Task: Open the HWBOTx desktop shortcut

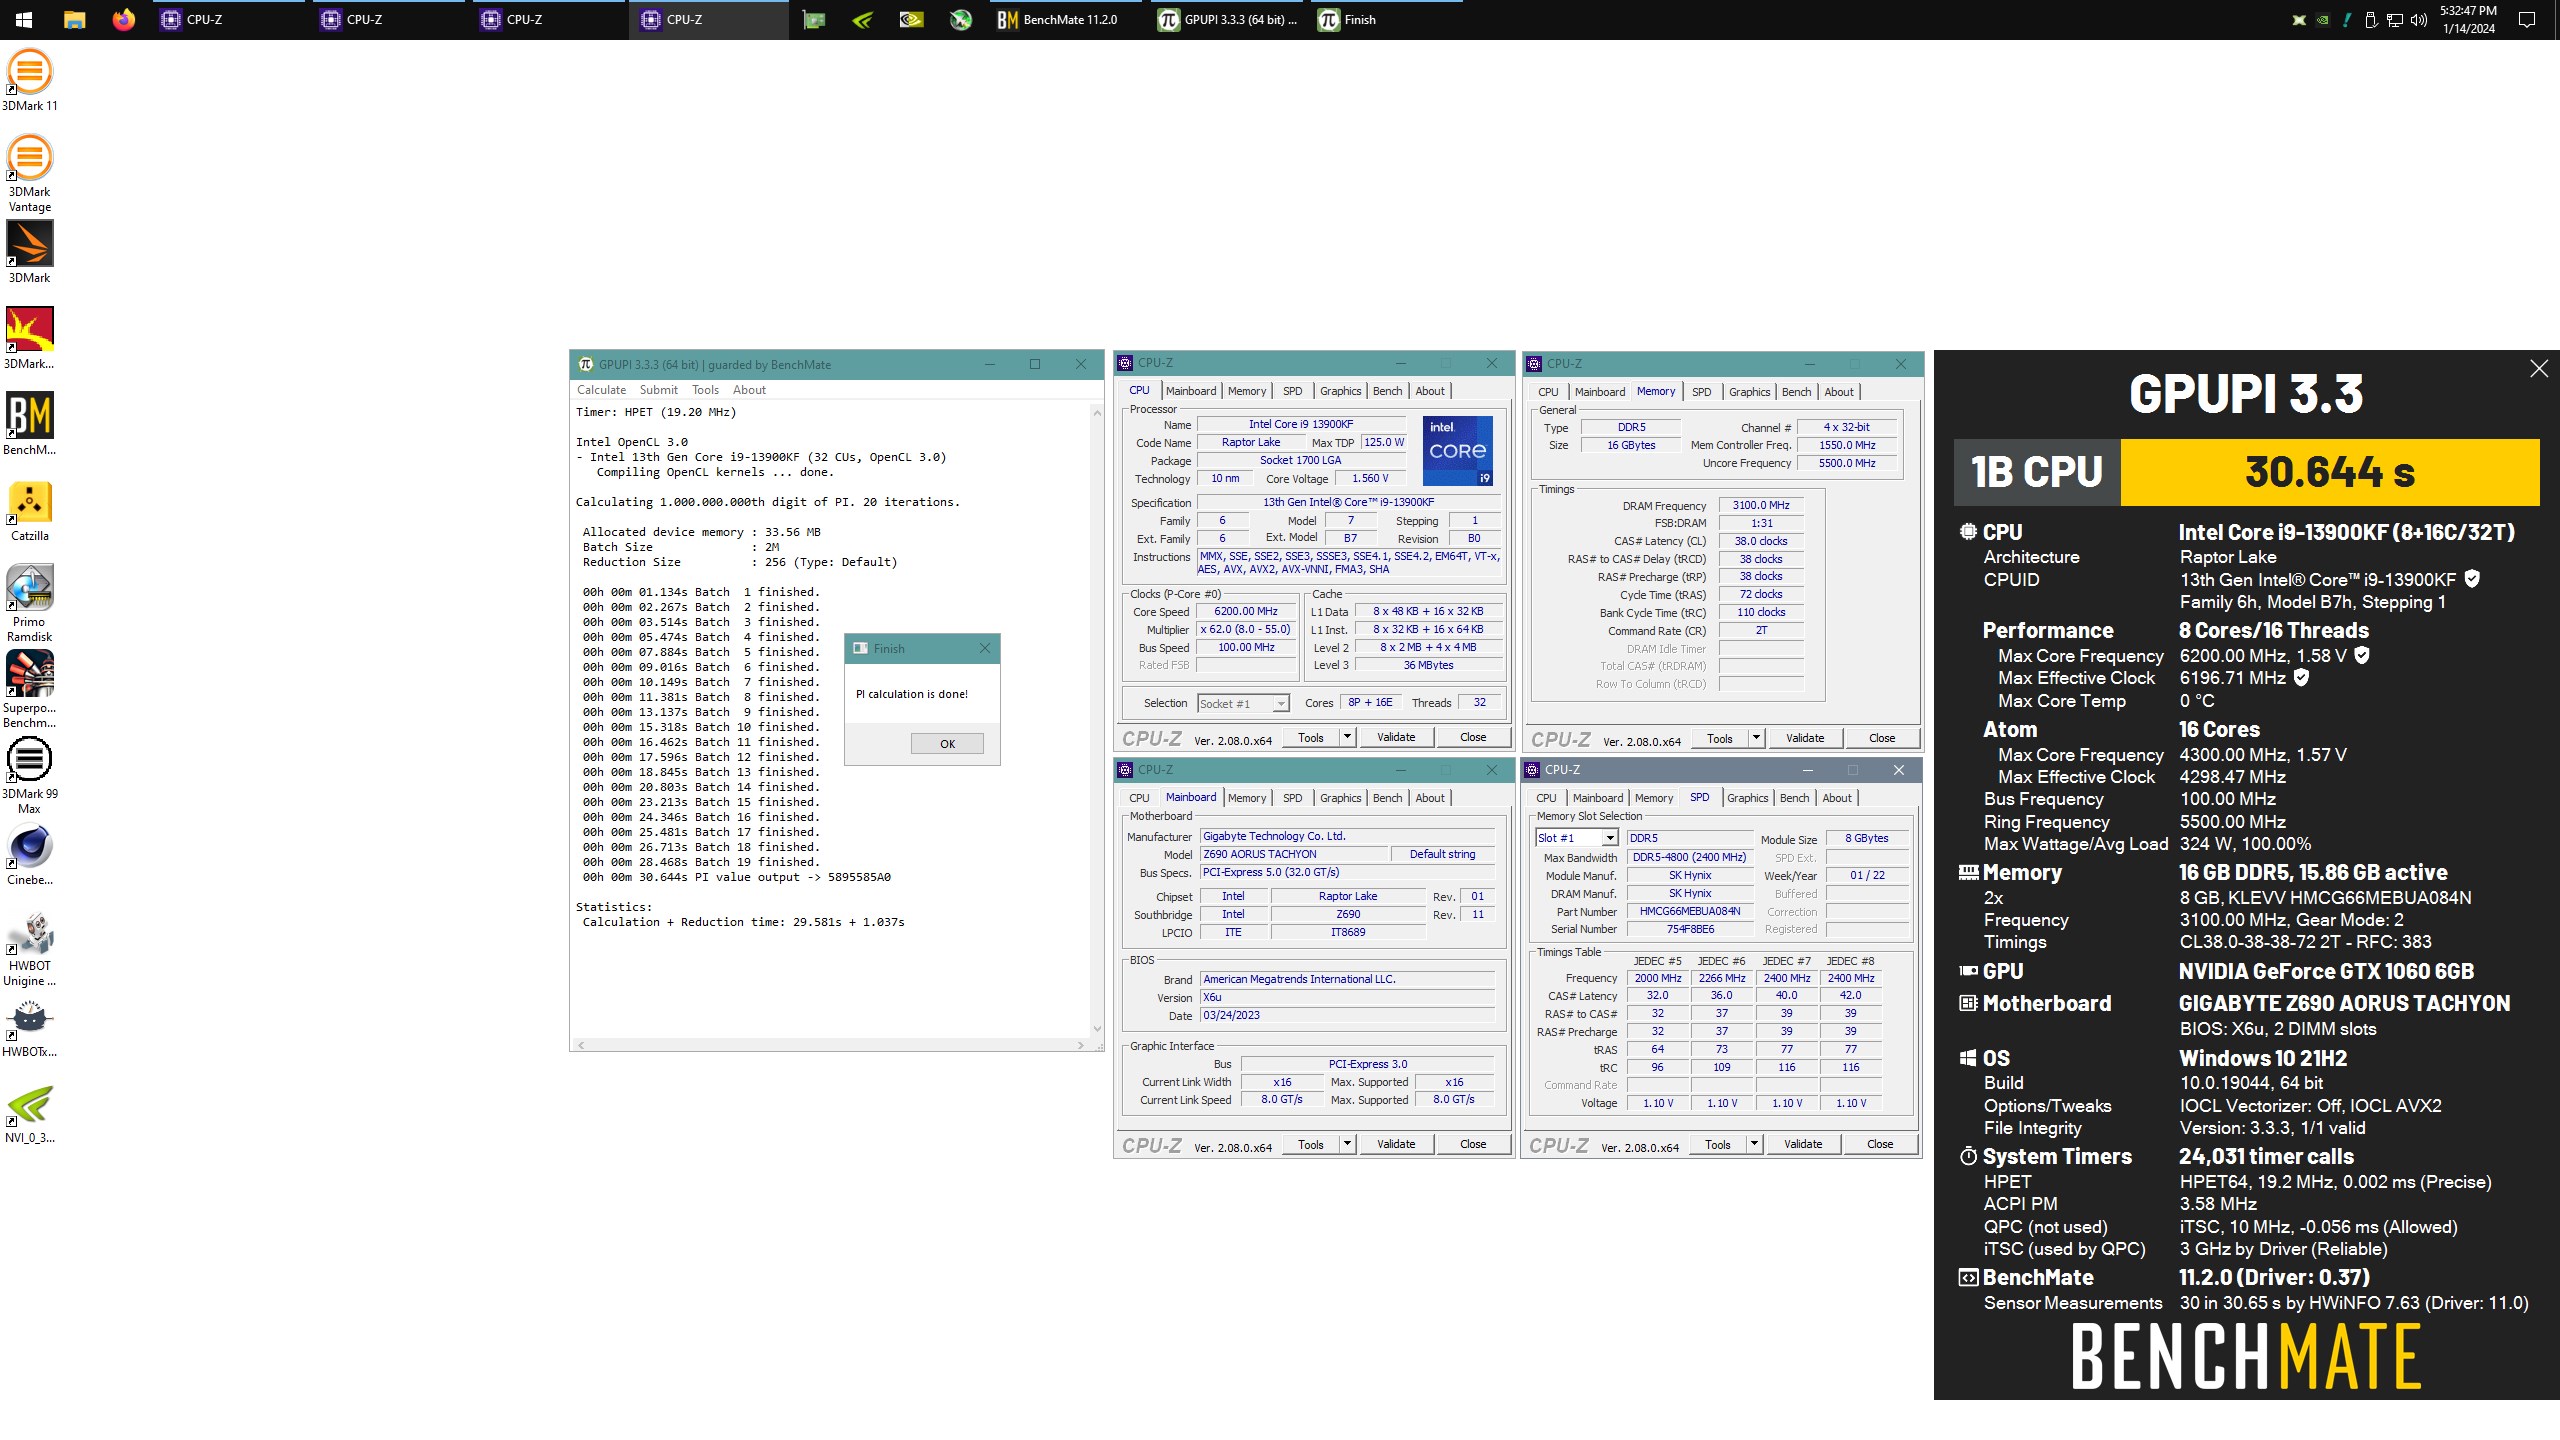Action: tap(30, 1027)
